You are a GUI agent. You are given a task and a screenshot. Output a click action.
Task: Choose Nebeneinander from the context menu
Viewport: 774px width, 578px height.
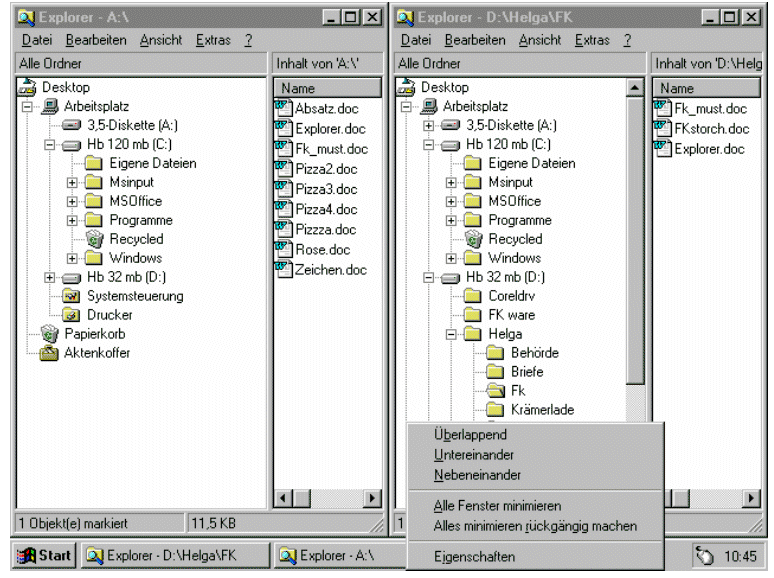click(477, 475)
